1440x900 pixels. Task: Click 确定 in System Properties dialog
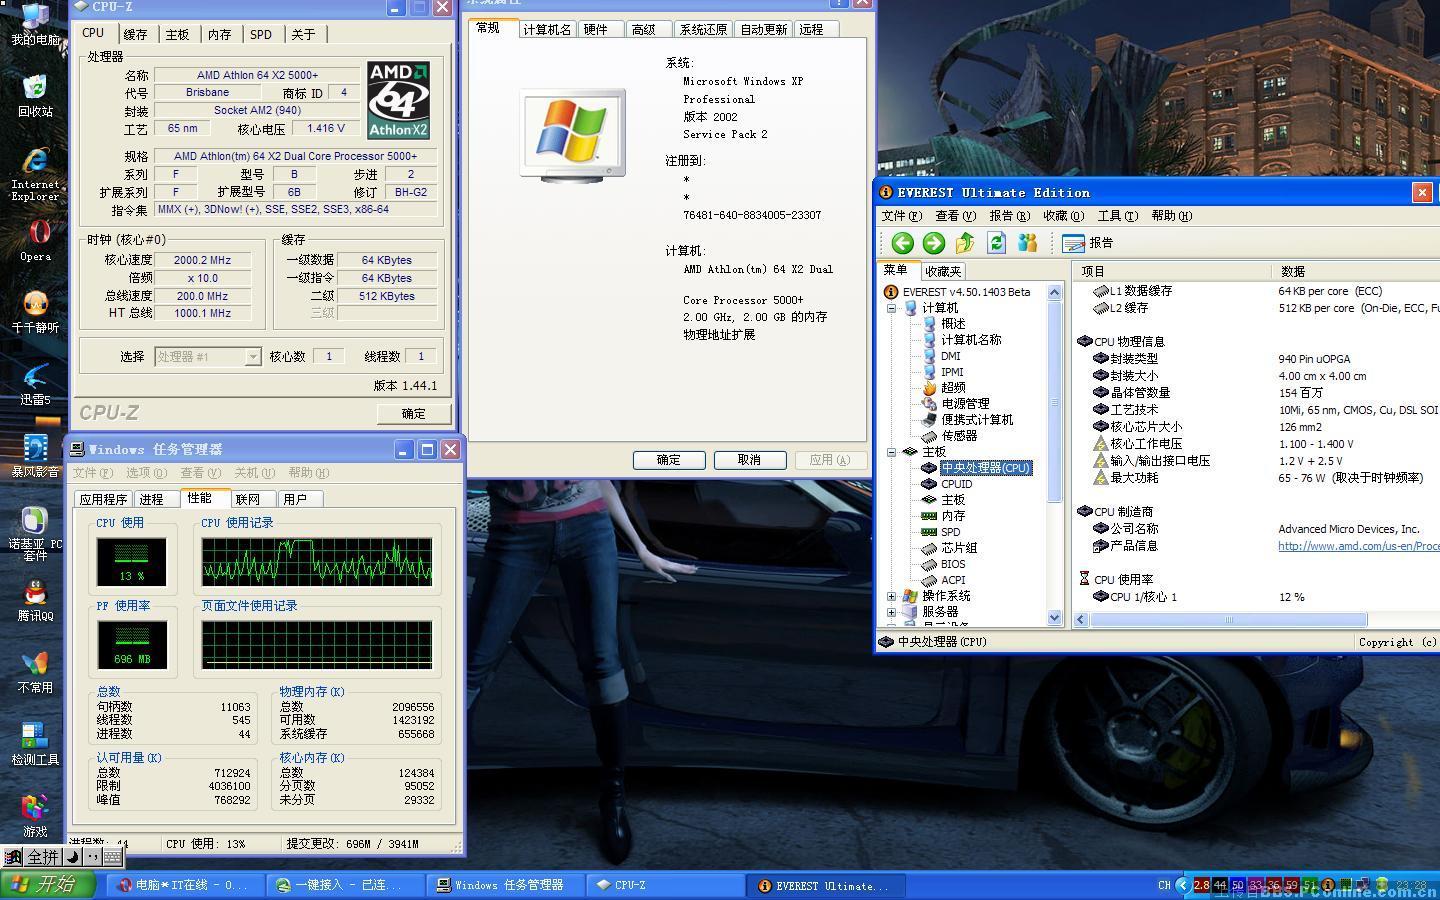(x=669, y=460)
